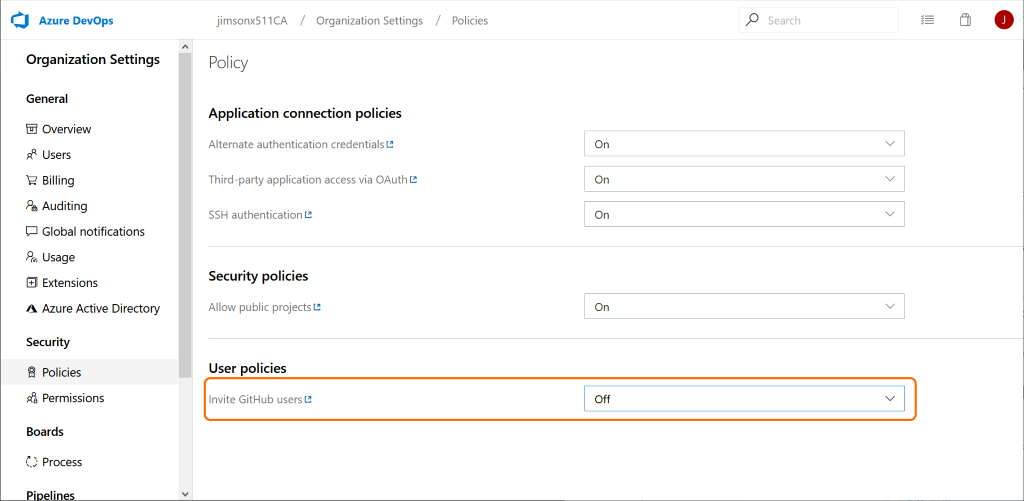Change the Invite GitHub users dropdown
The height and width of the screenshot is (501, 1024).
[743, 399]
